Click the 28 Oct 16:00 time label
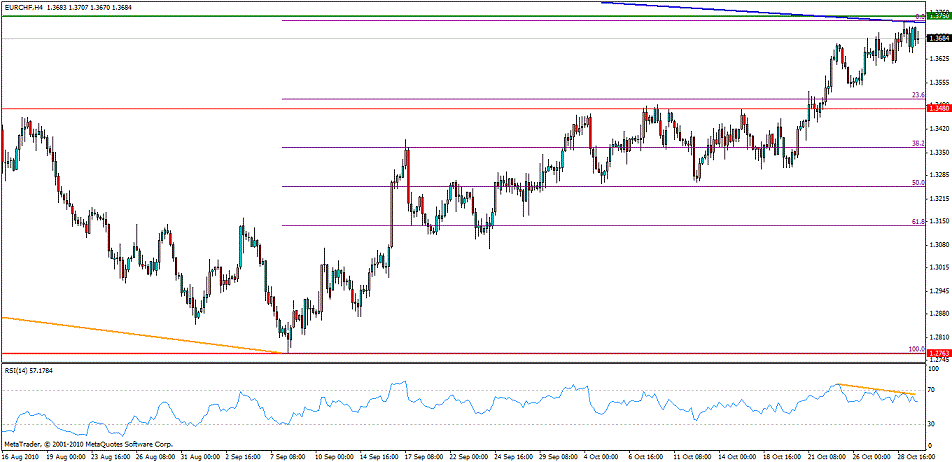Screen dimensions: 952x462 click(x=917, y=455)
